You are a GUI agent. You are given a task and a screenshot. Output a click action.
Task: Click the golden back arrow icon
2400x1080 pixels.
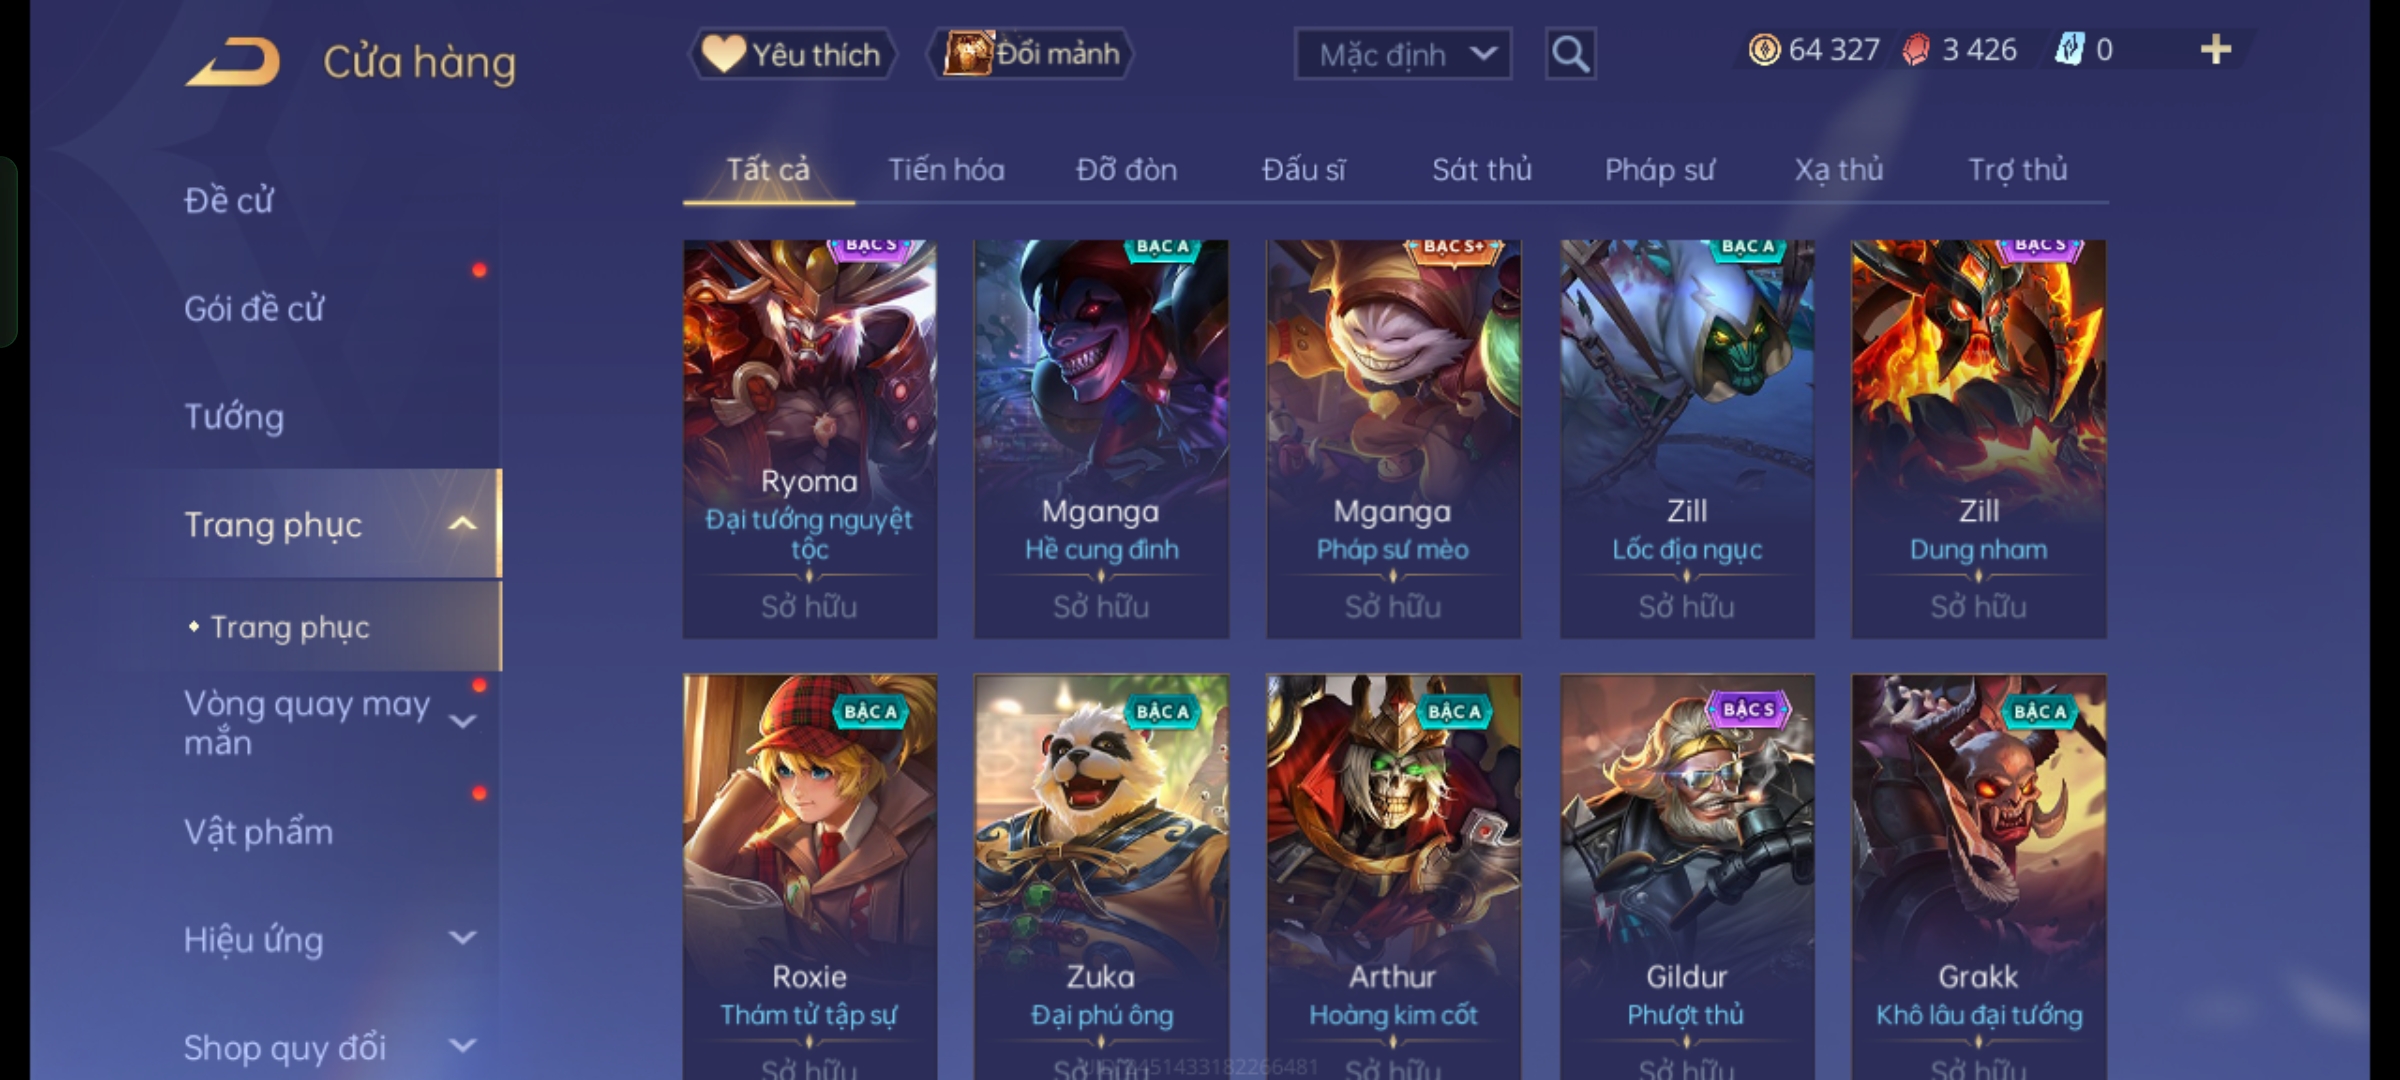point(232,62)
